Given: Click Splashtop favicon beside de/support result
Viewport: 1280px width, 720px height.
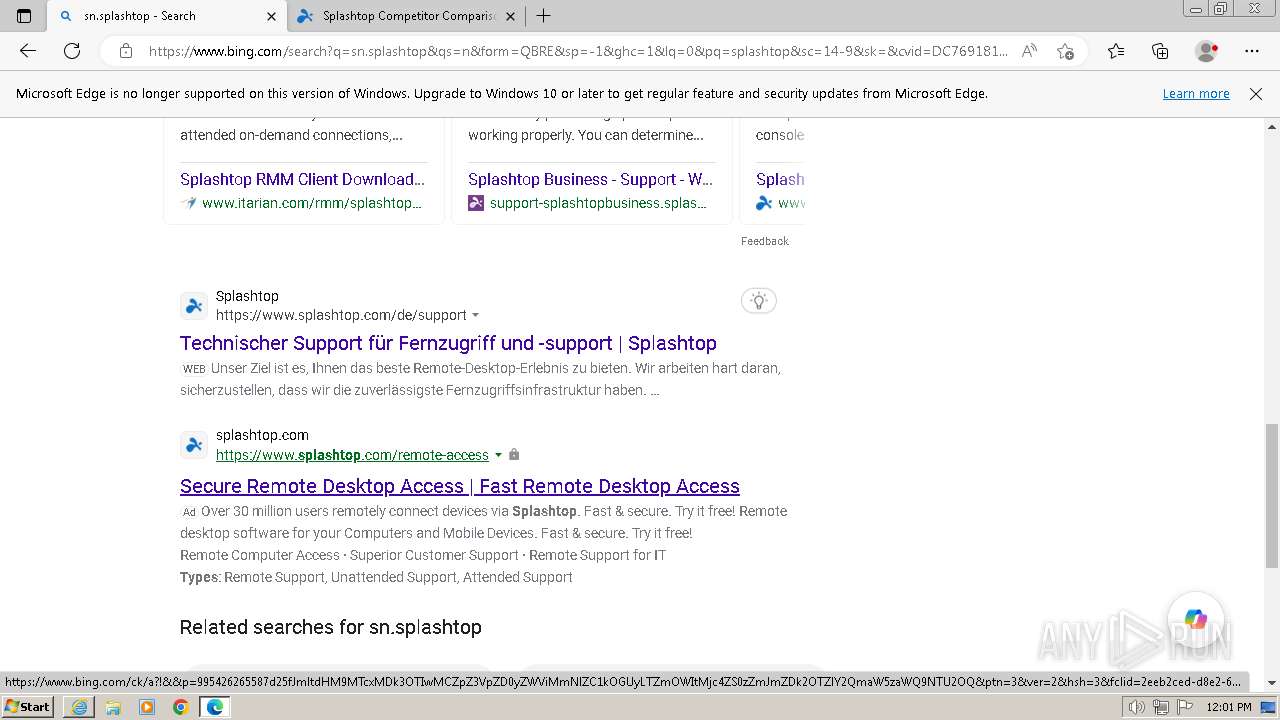Looking at the screenshot, I should pyautogui.click(x=194, y=306).
